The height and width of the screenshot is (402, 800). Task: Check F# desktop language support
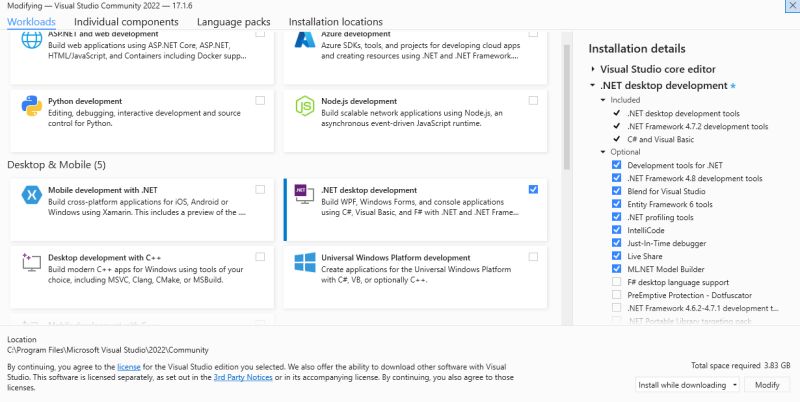[x=616, y=282]
